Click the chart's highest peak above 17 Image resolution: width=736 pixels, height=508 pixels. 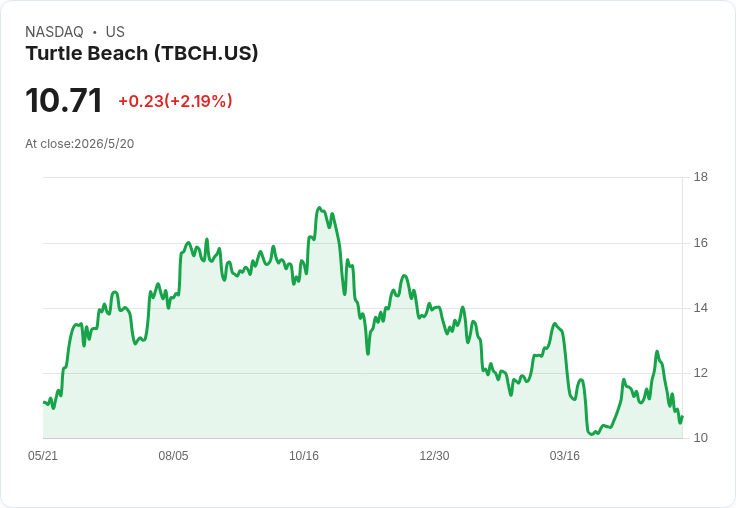(319, 208)
